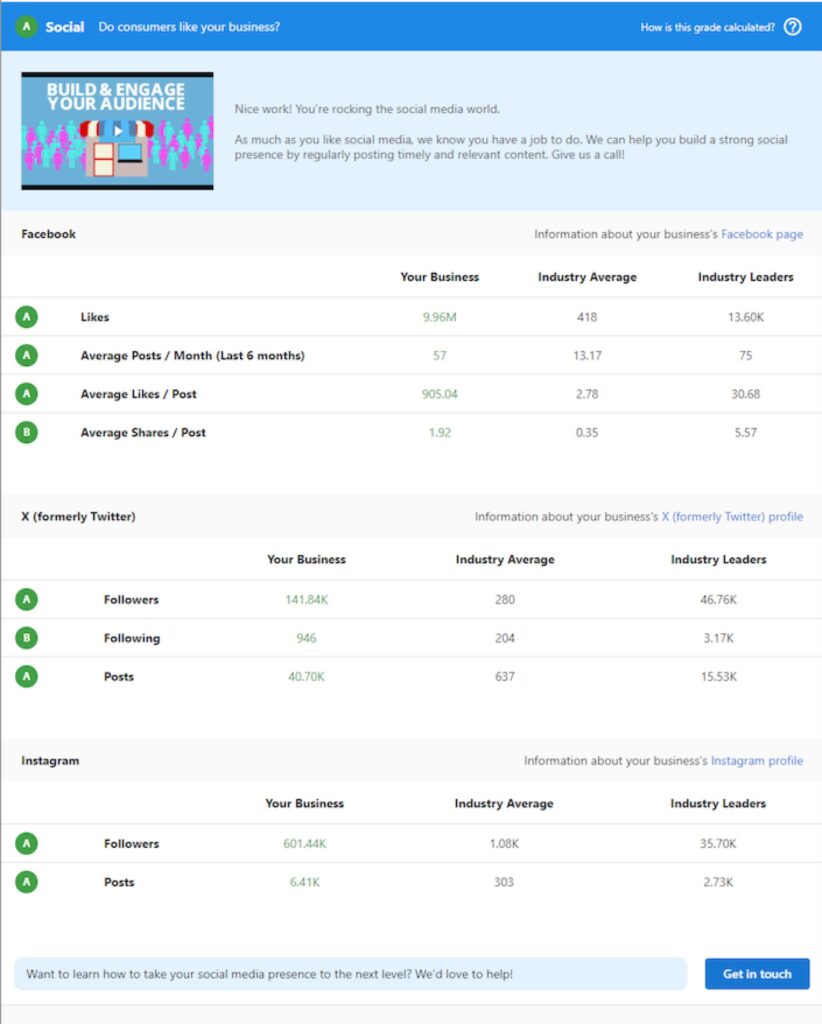Viewport: 822px width, 1024px height.
Task: Click Facebook table's Industry Average column header
Action: 587,277
